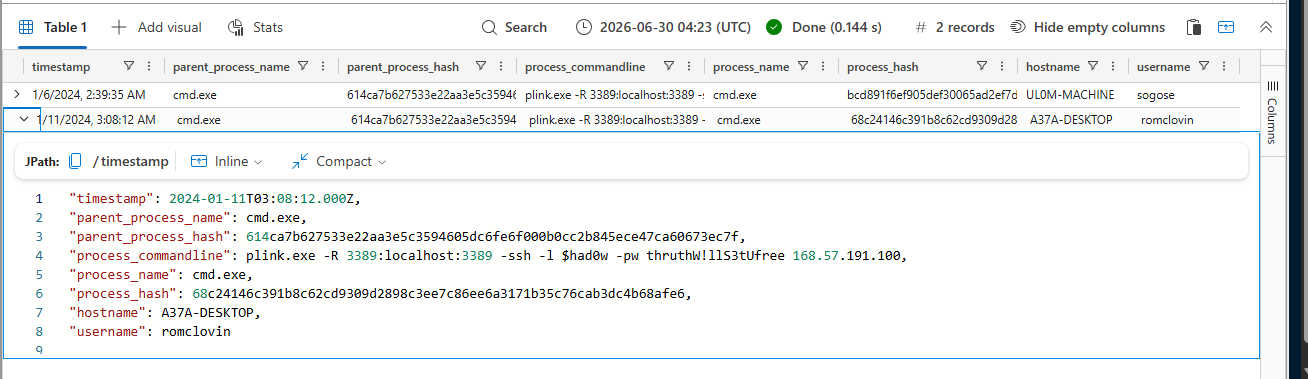
Task: Click the parent_process_hash JSON line
Action: click(x=408, y=236)
